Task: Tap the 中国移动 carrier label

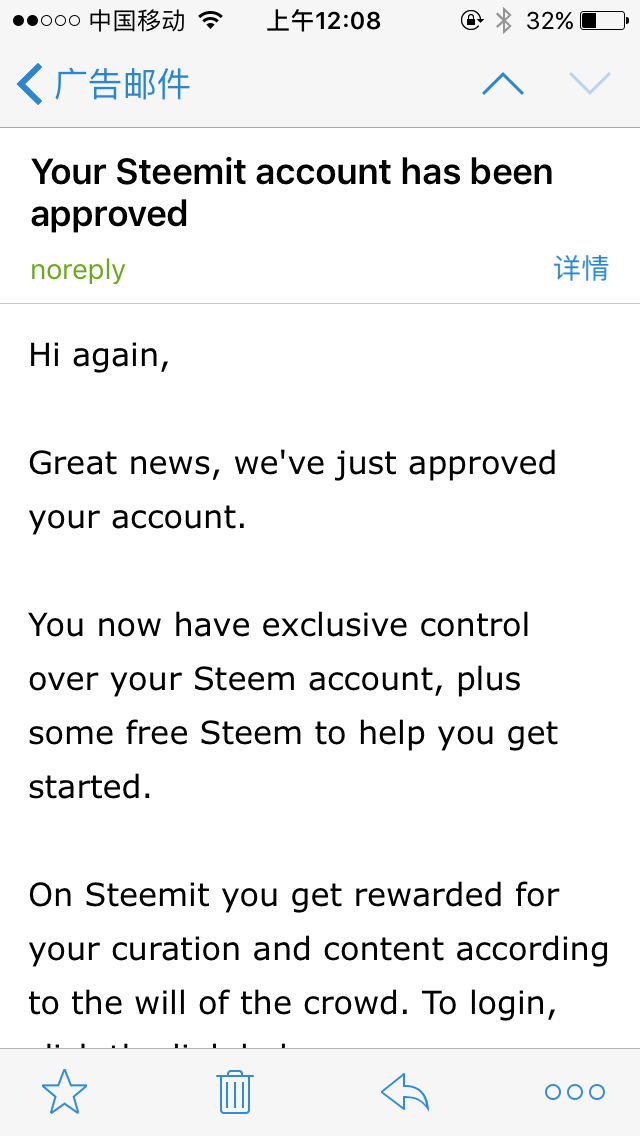Action: (x=137, y=21)
